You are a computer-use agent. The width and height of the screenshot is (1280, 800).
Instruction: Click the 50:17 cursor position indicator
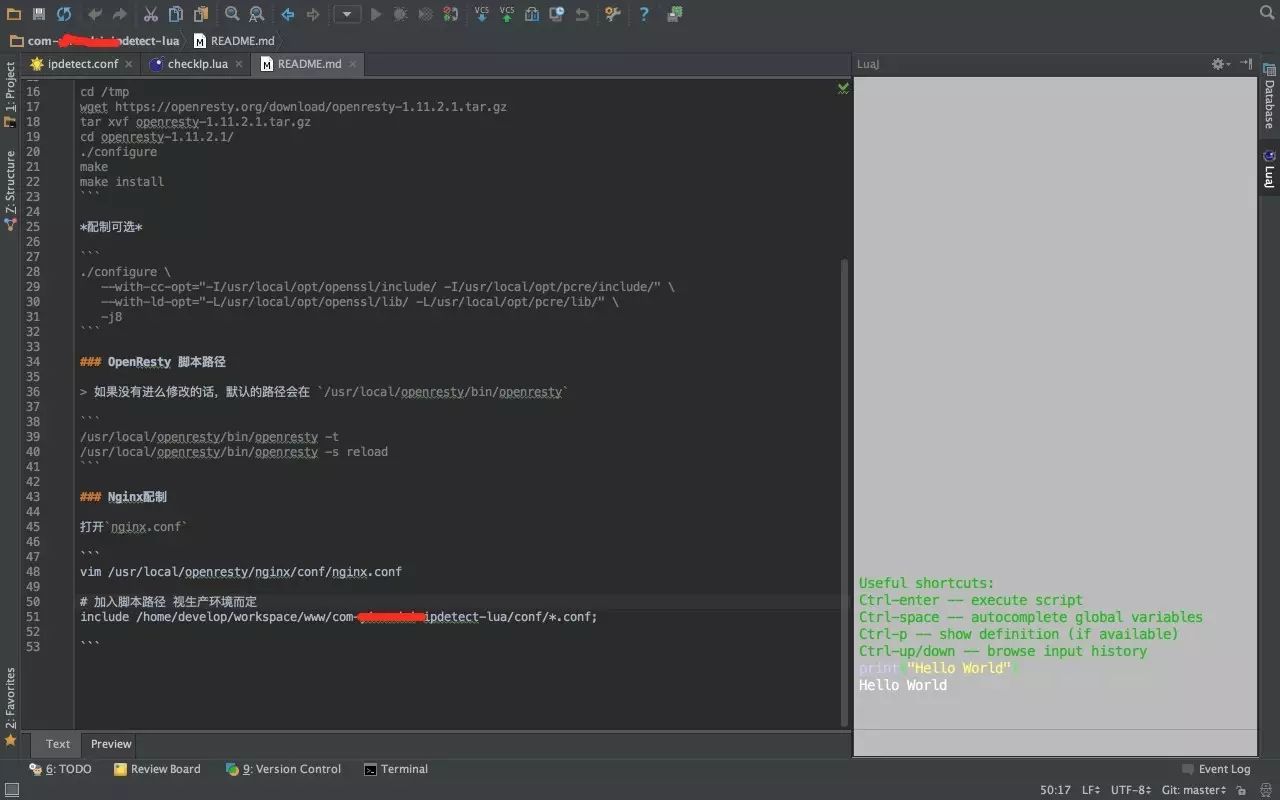tap(1055, 790)
